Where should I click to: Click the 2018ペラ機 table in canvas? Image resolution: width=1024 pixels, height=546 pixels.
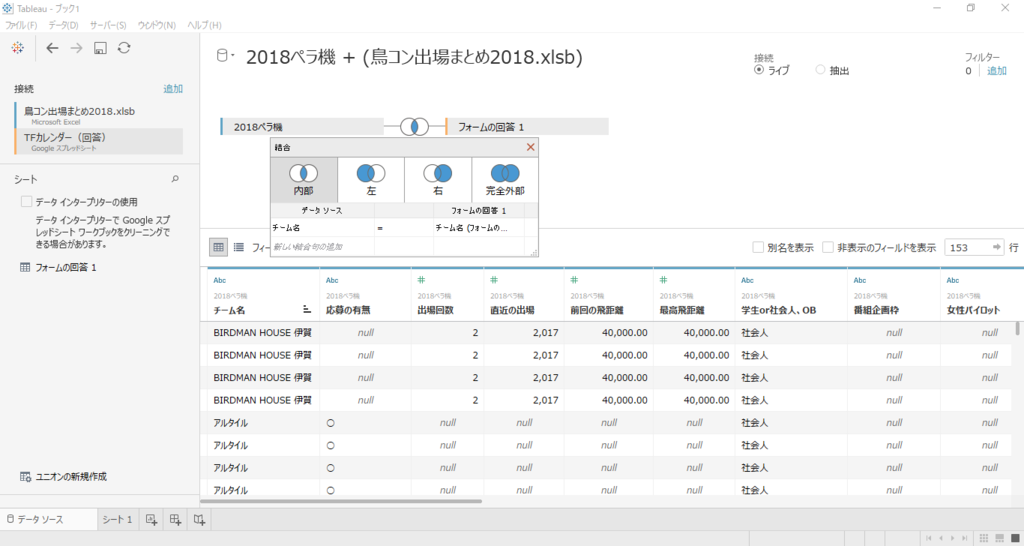pos(302,127)
